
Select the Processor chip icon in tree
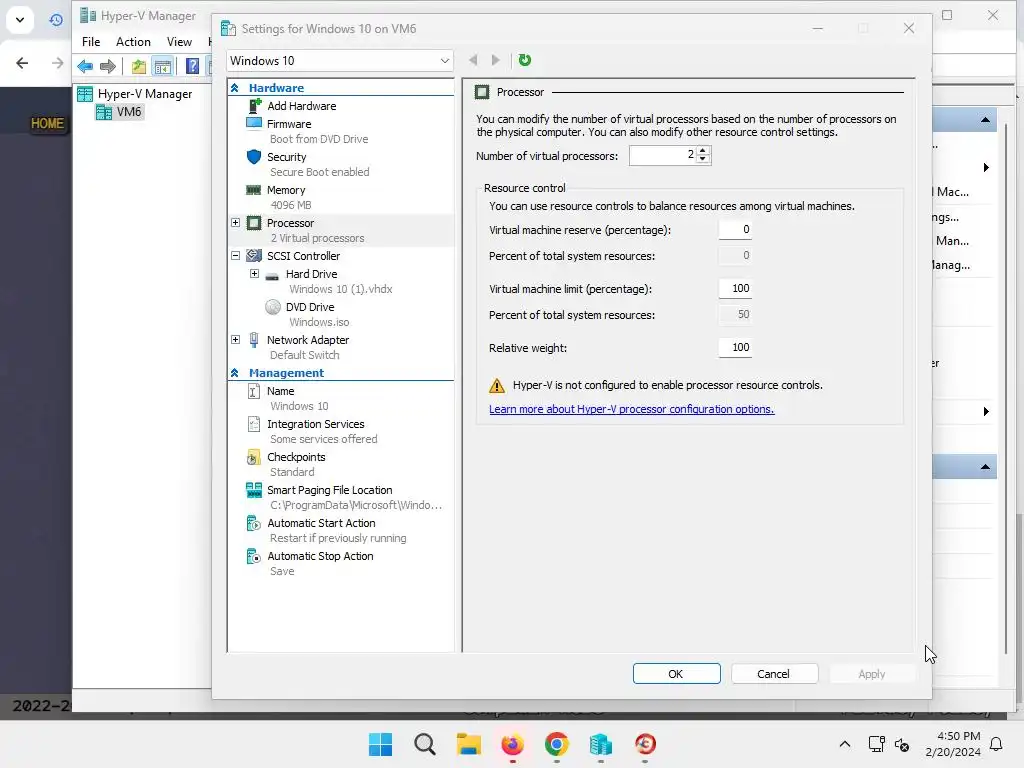[x=254, y=223]
